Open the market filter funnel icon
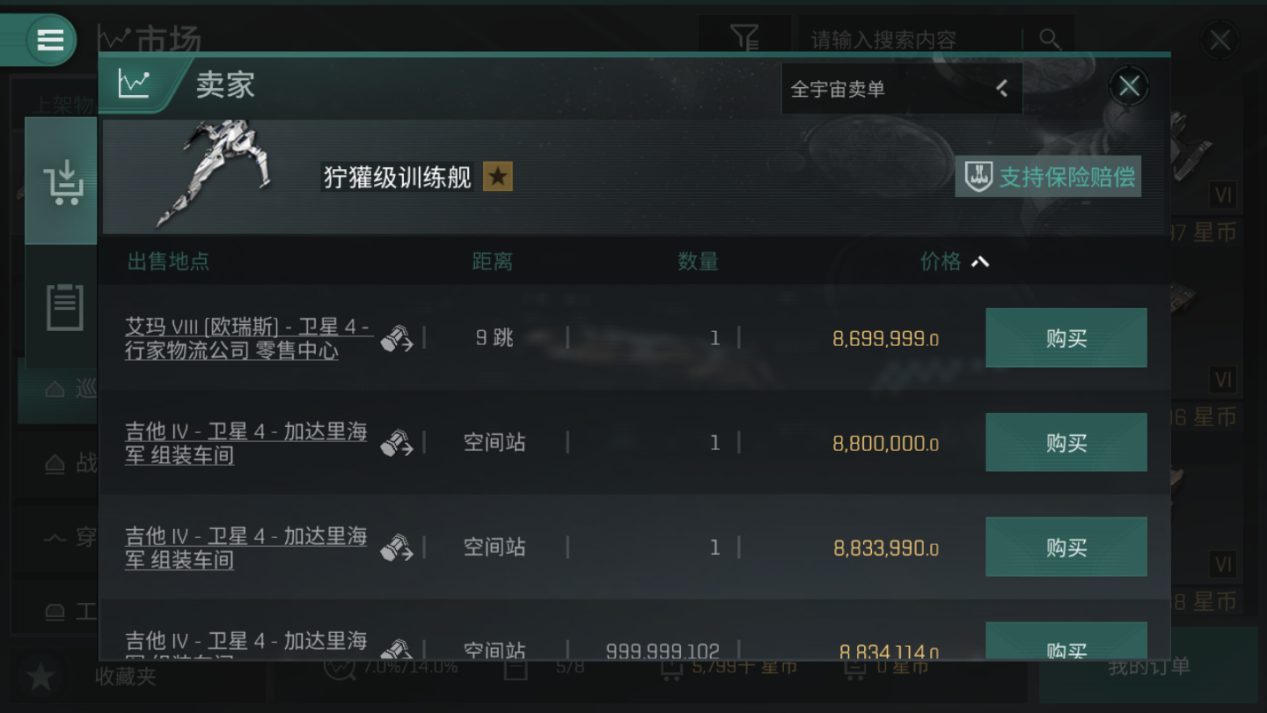 coord(744,39)
